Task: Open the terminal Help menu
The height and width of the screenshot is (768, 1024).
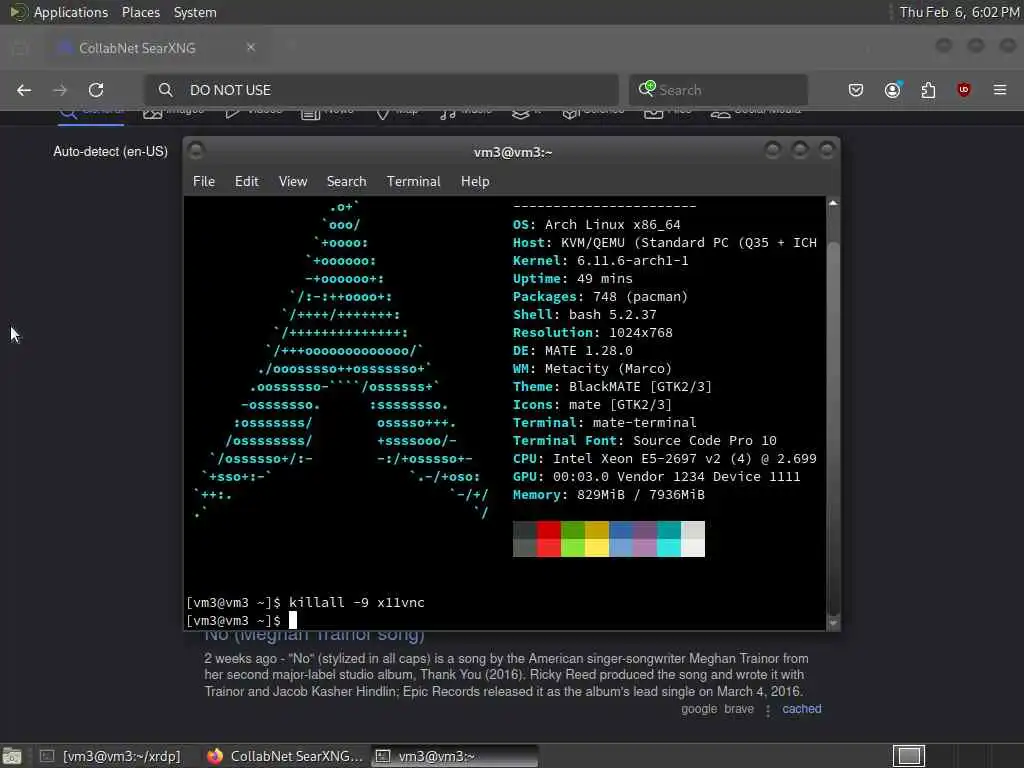Action: (475, 182)
